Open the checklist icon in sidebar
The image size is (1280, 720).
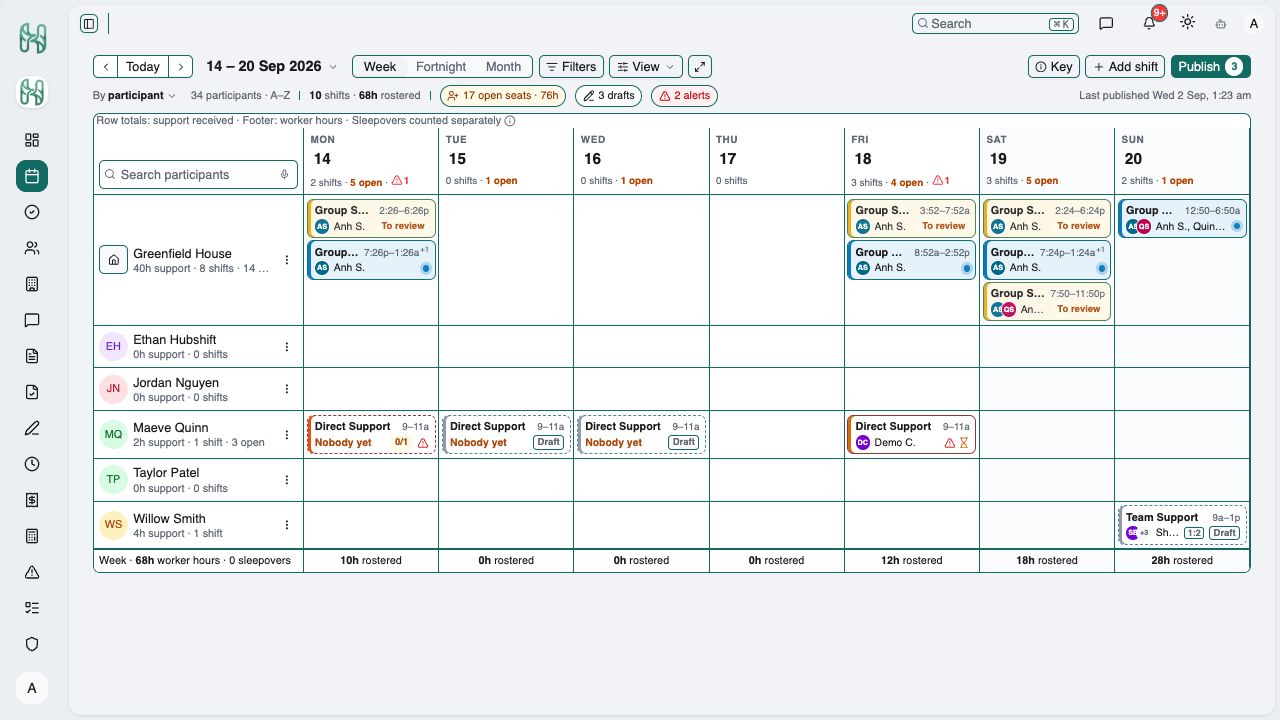[32, 608]
